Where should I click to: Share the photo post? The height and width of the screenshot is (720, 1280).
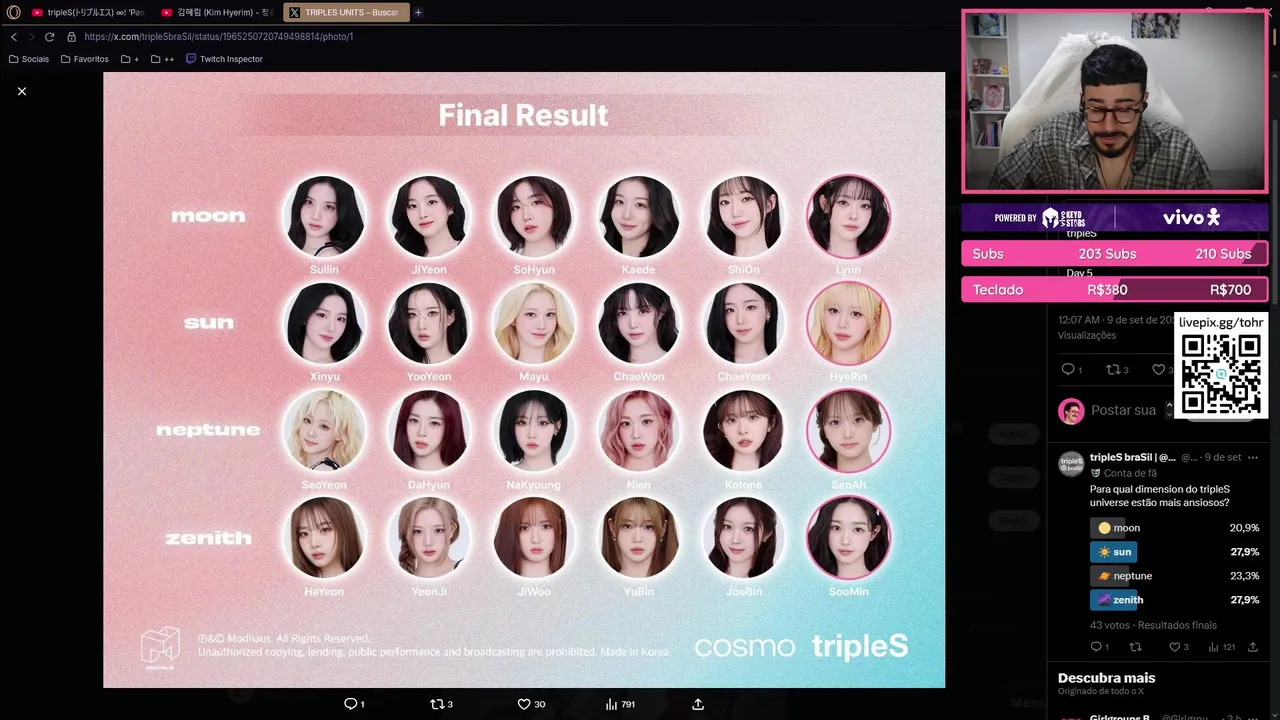(698, 704)
